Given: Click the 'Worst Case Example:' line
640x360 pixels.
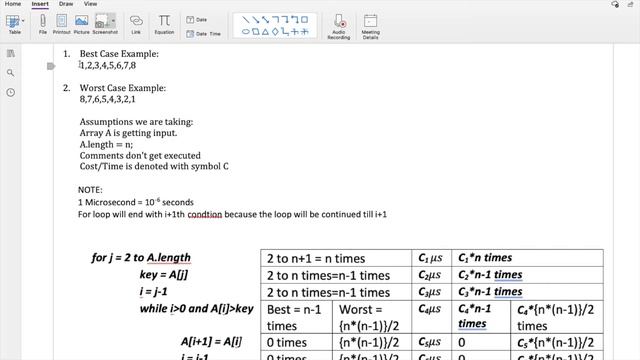Looking at the screenshot, I should click(123, 88).
